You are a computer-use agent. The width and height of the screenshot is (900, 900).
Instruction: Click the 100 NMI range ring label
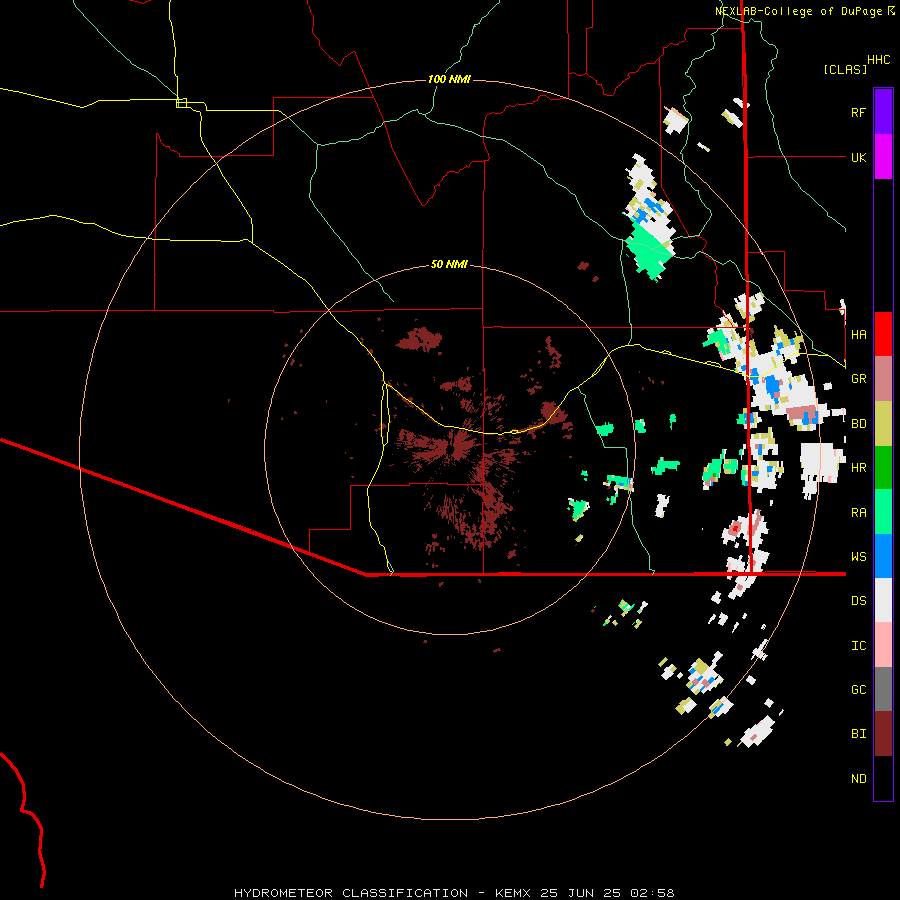(x=449, y=79)
